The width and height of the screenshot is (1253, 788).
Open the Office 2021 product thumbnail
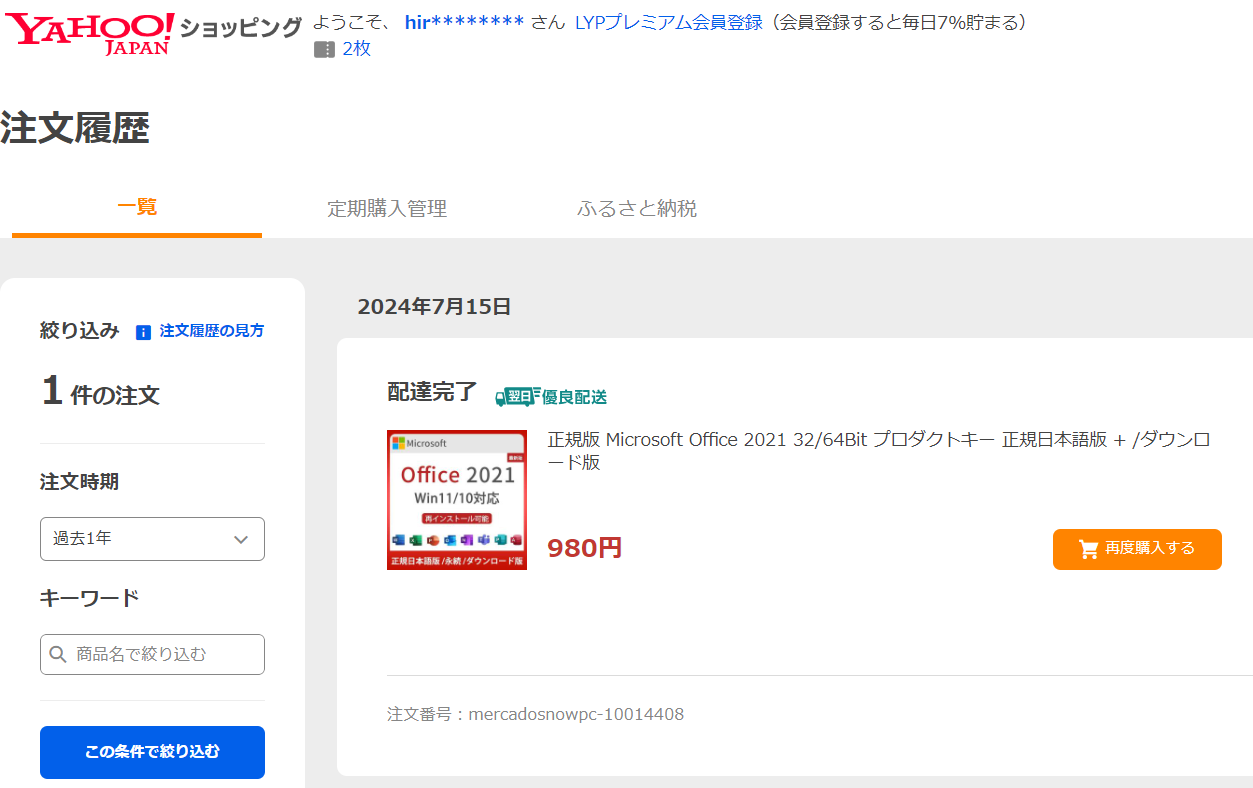[x=457, y=500]
